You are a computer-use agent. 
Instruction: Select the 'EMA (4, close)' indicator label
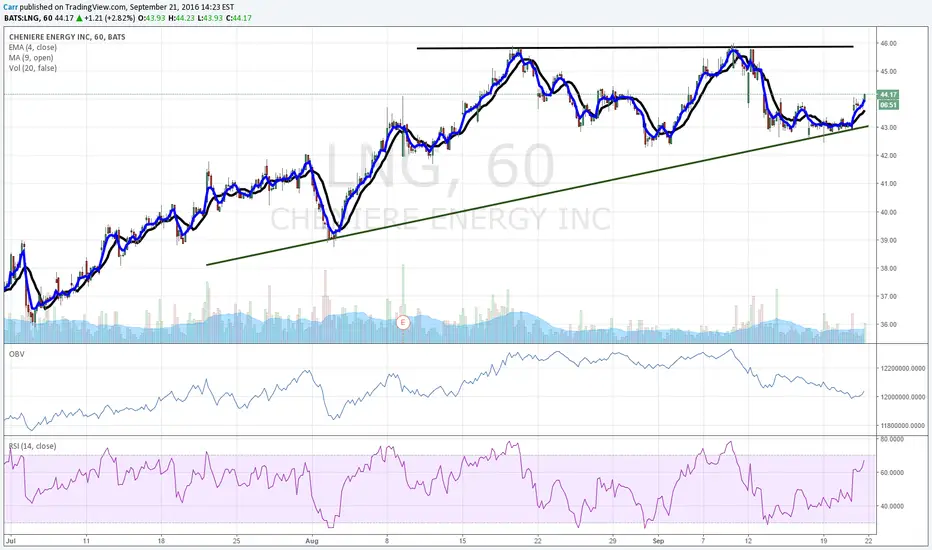click(33, 47)
